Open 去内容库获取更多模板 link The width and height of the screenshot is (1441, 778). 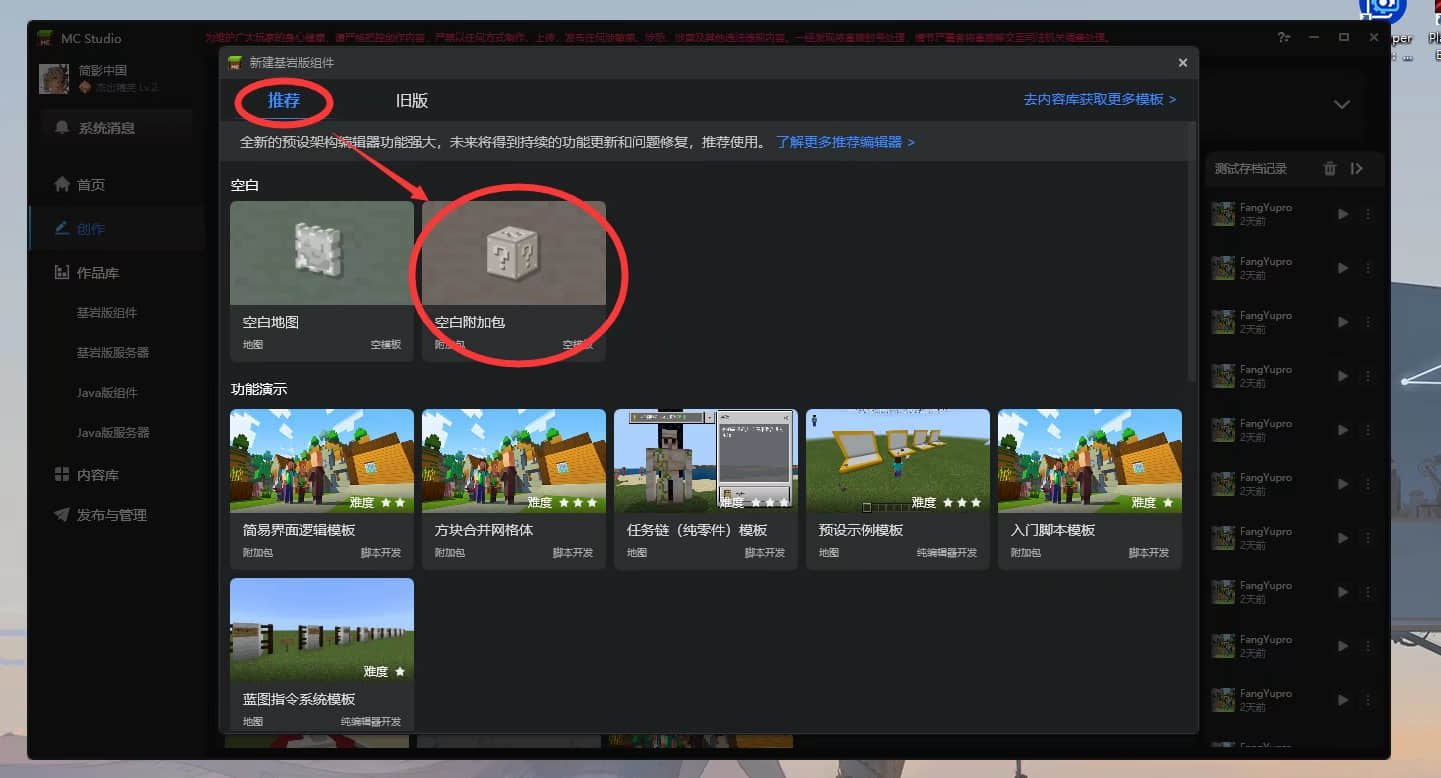pos(1099,100)
